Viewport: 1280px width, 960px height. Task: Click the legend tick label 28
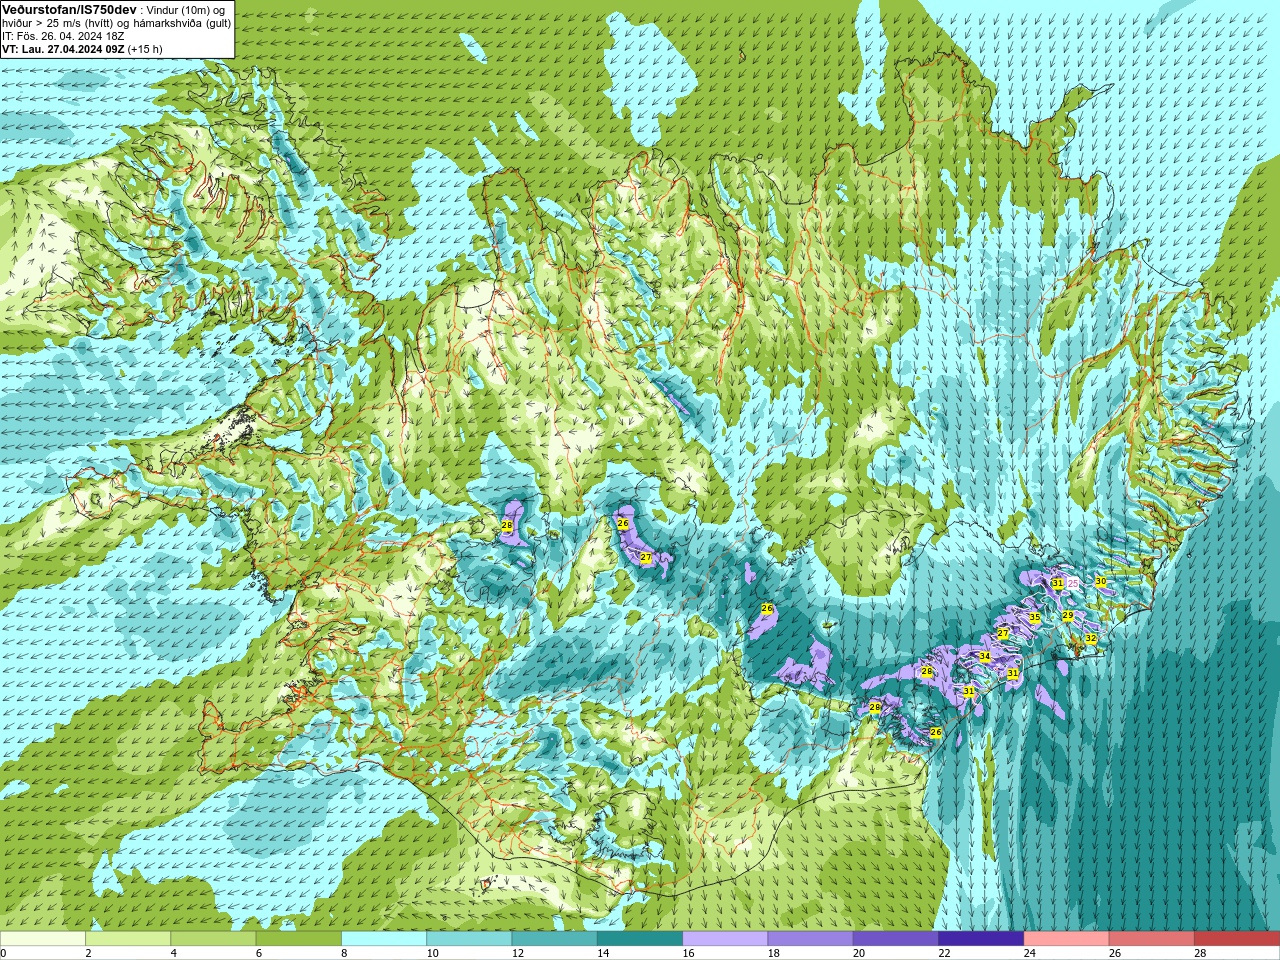point(1199,953)
